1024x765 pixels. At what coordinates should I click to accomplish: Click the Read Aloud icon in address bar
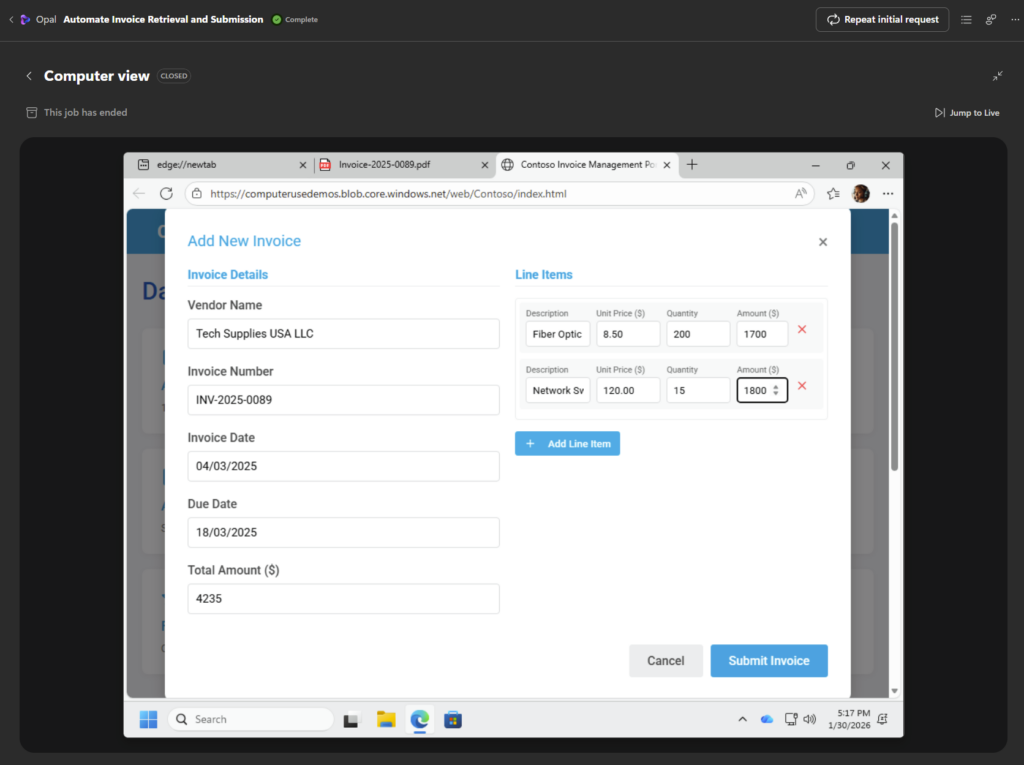coord(801,194)
